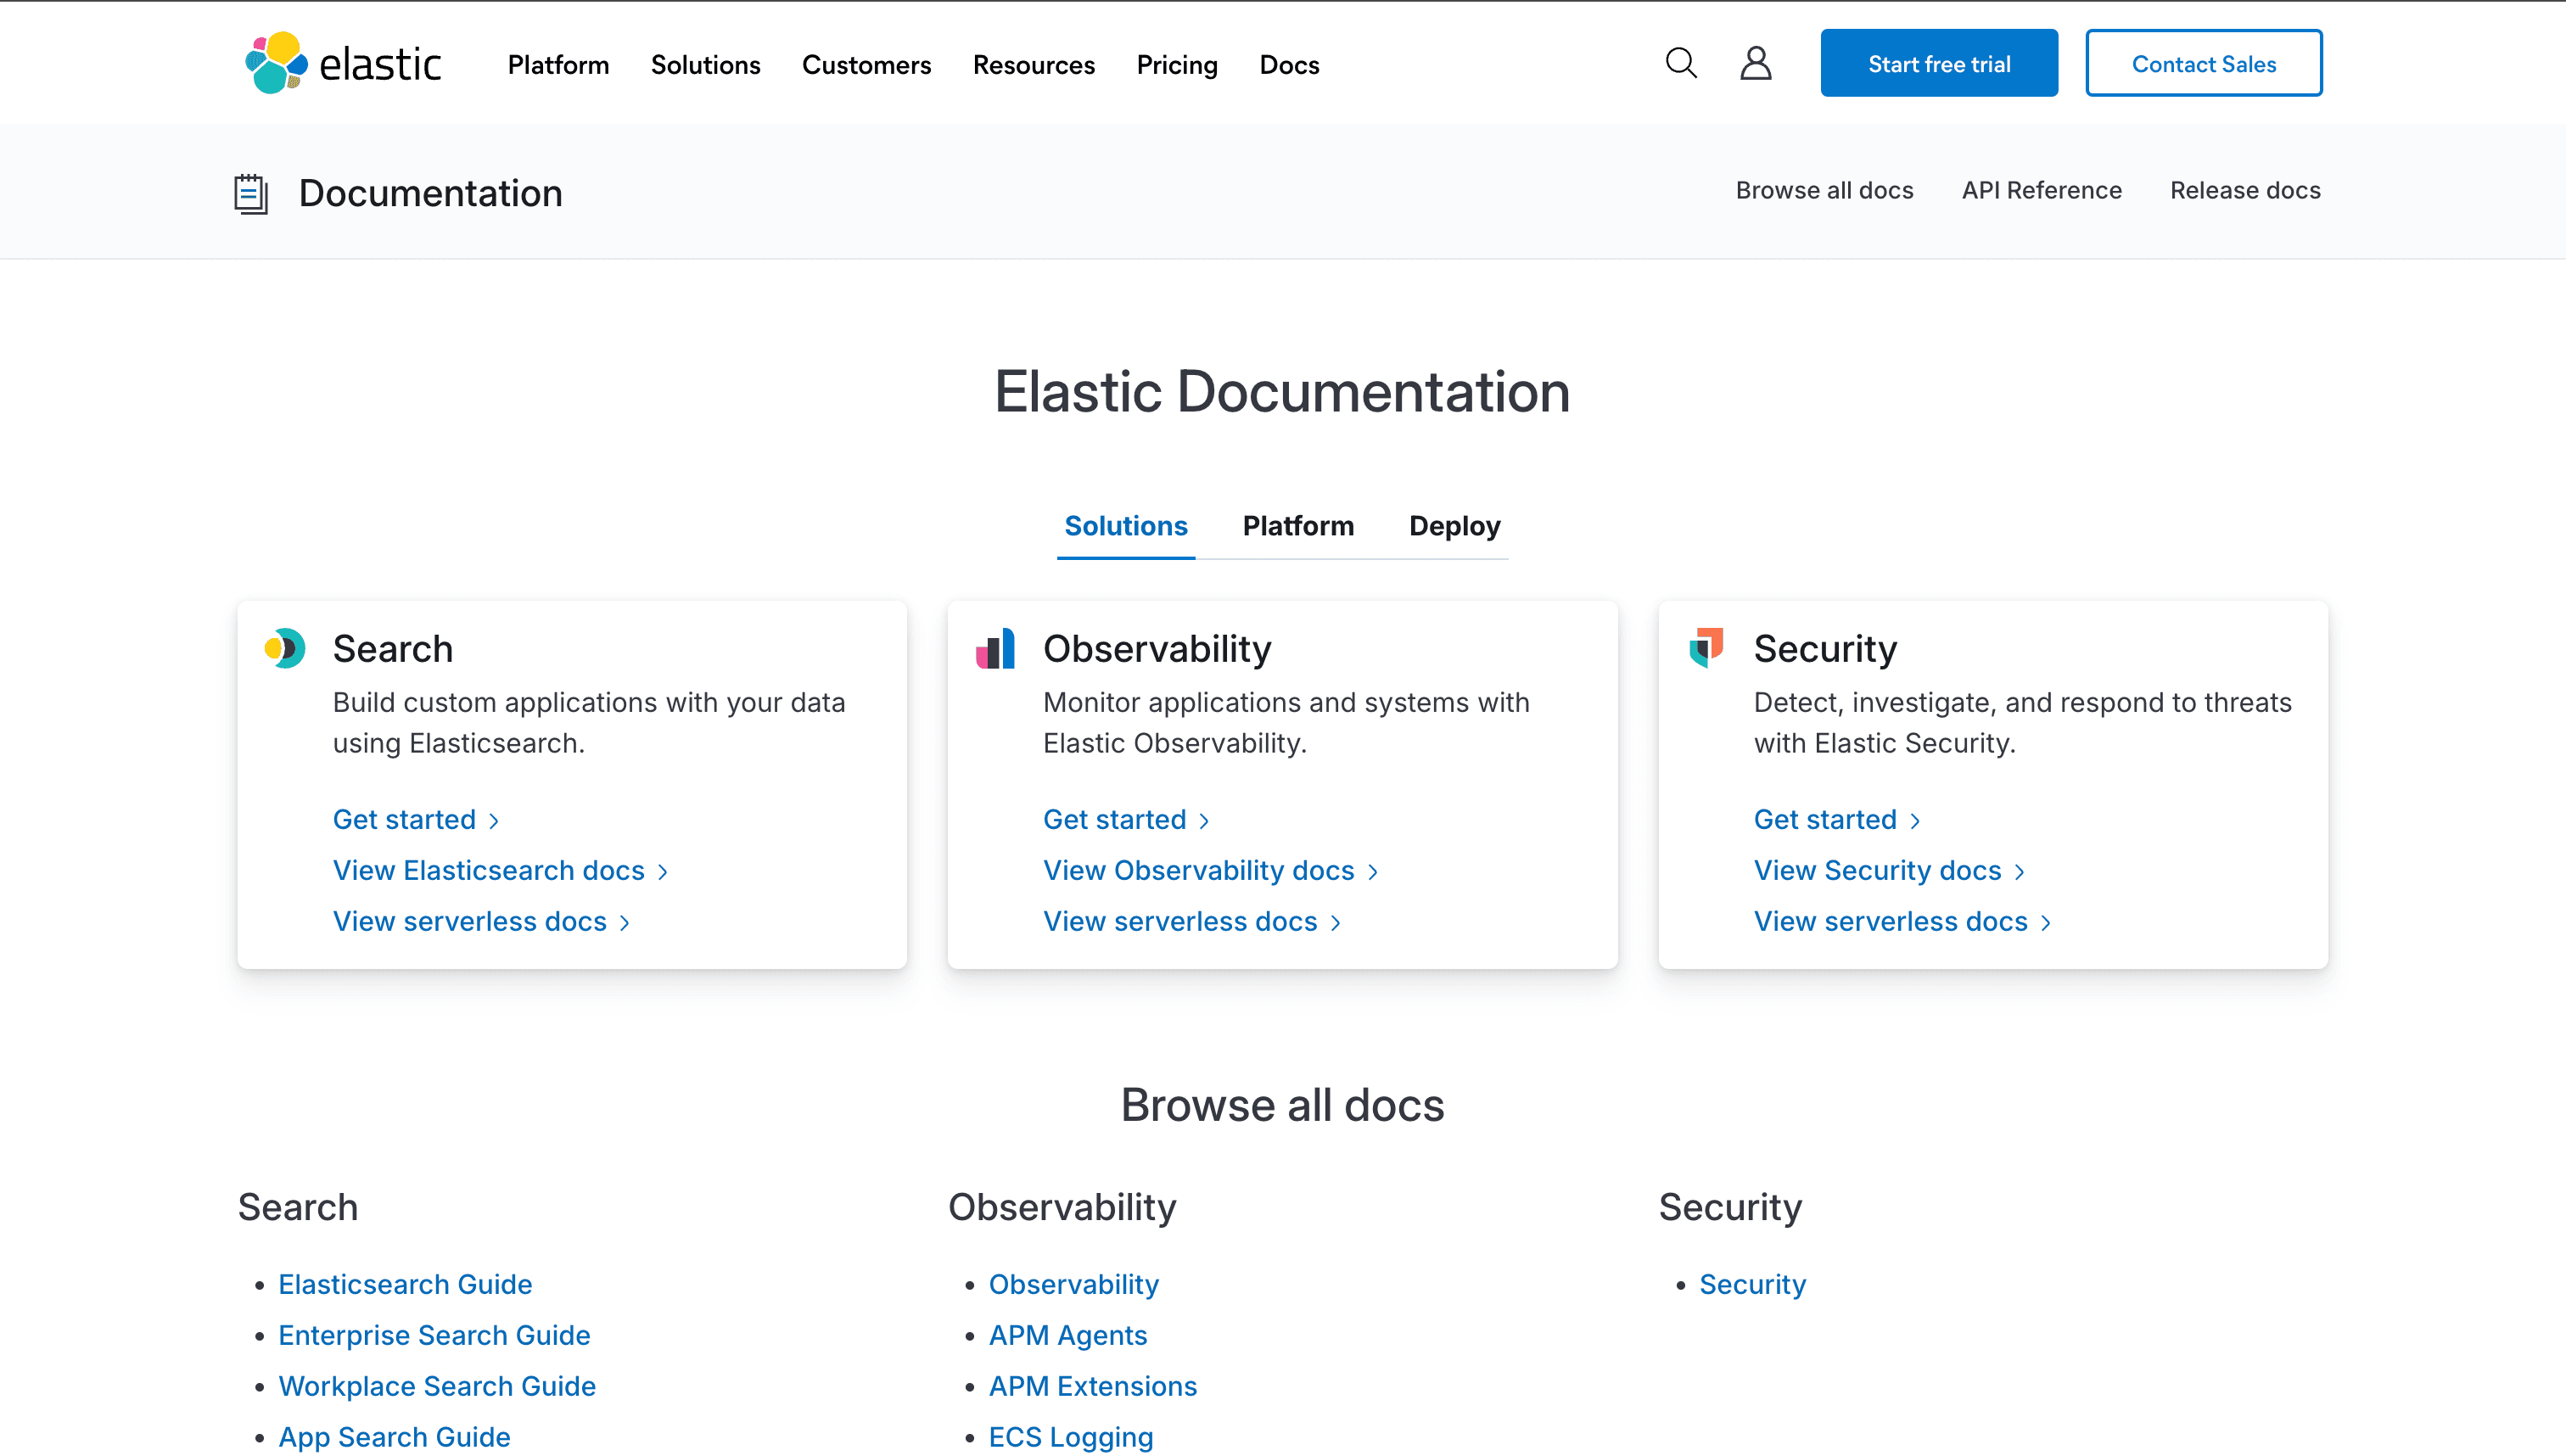
Task: Open View serverless docs in Observability card
Action: (1191, 921)
